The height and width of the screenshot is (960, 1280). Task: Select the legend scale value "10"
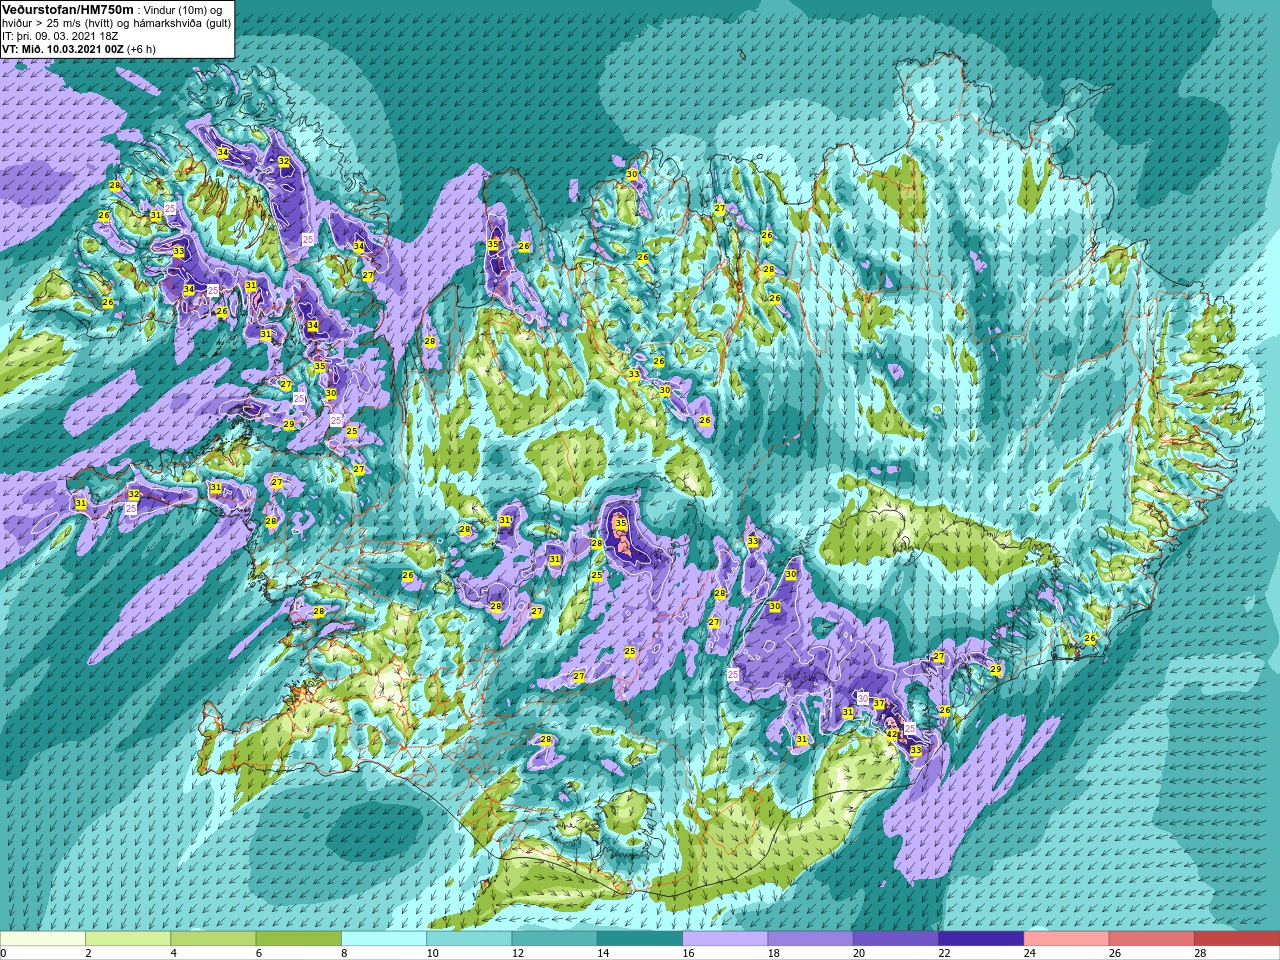click(432, 953)
